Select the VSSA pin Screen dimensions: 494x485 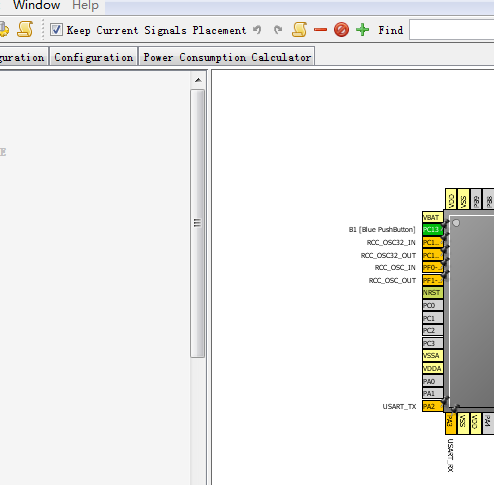point(432,356)
